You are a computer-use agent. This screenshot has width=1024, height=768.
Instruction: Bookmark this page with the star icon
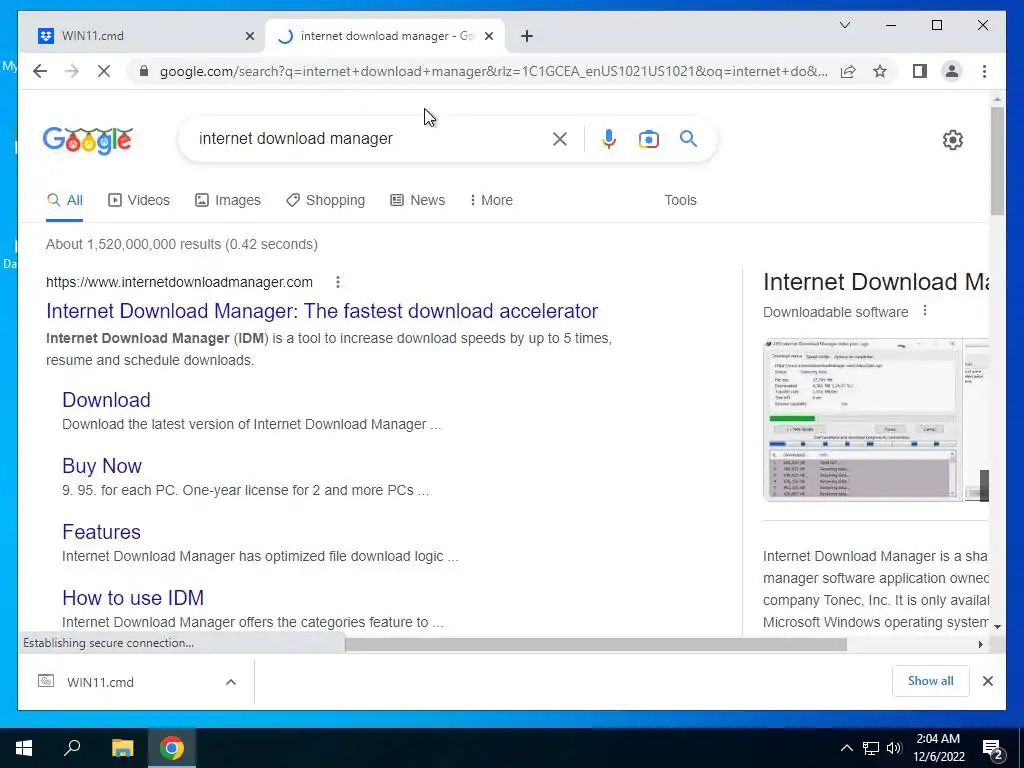[880, 71]
